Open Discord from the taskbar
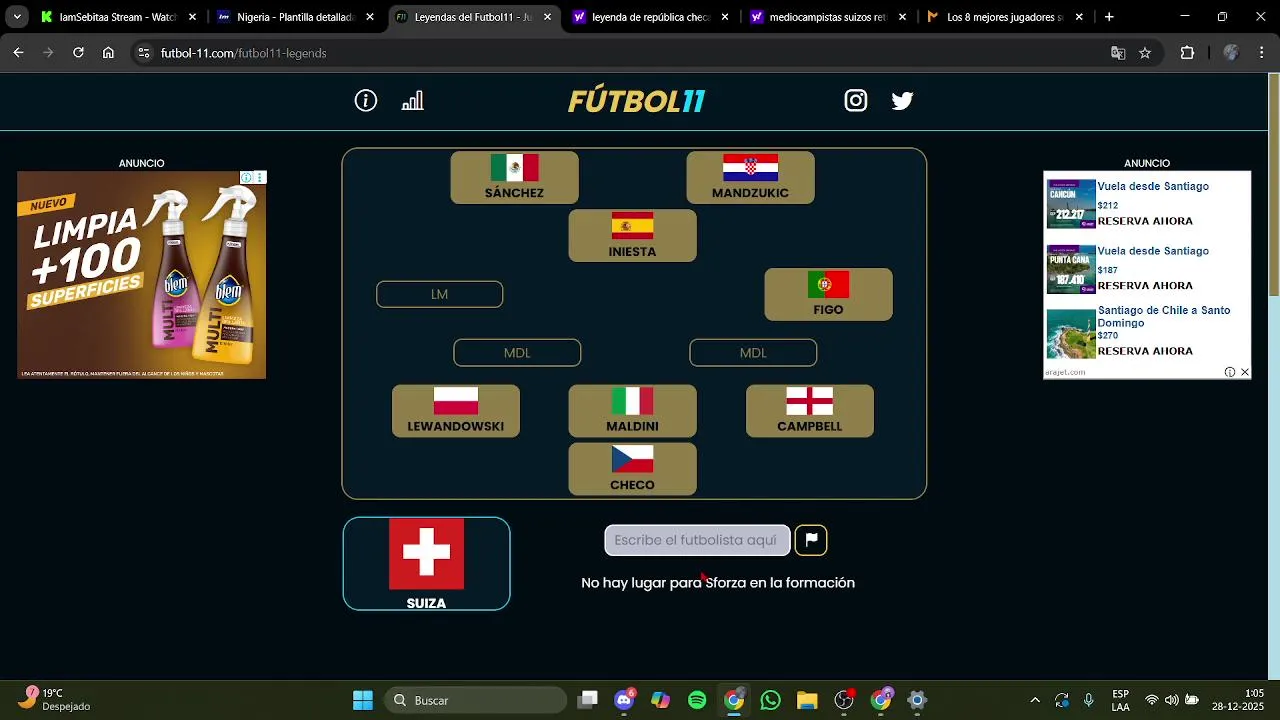Viewport: 1280px width, 720px height. [x=625, y=700]
